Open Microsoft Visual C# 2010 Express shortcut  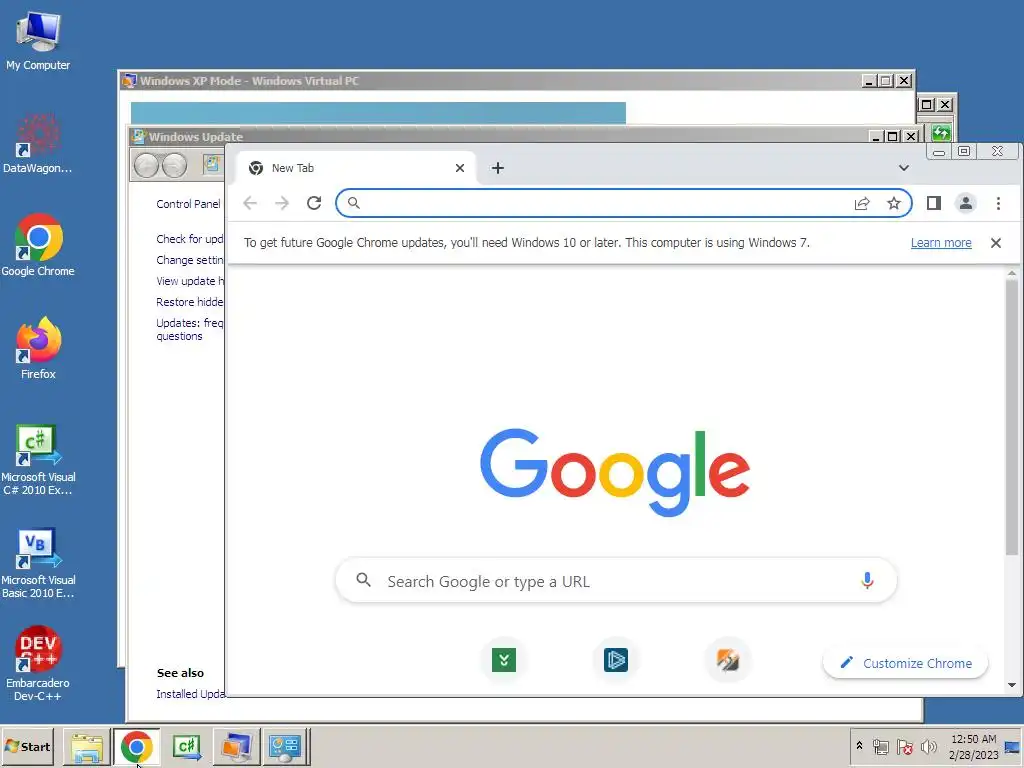point(38,460)
